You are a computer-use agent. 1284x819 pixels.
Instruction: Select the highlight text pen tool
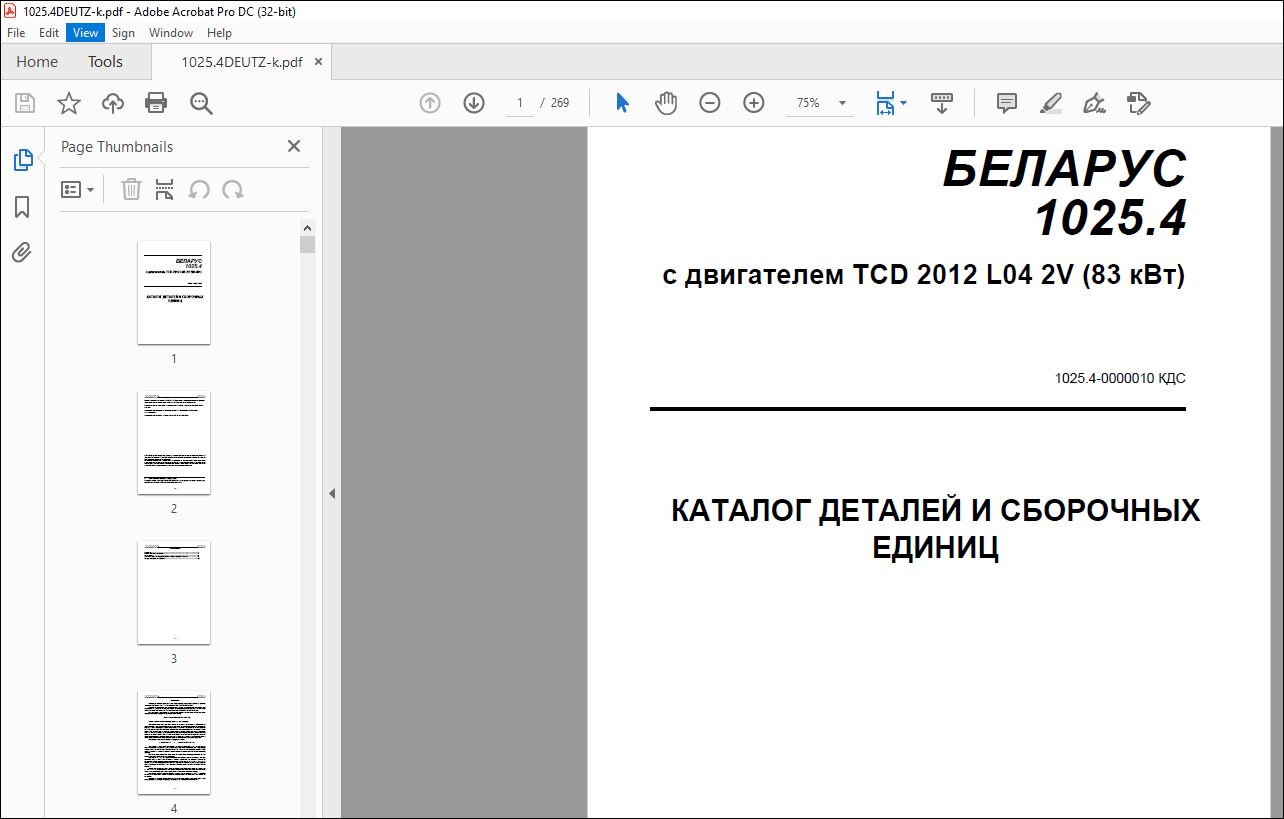[1051, 103]
